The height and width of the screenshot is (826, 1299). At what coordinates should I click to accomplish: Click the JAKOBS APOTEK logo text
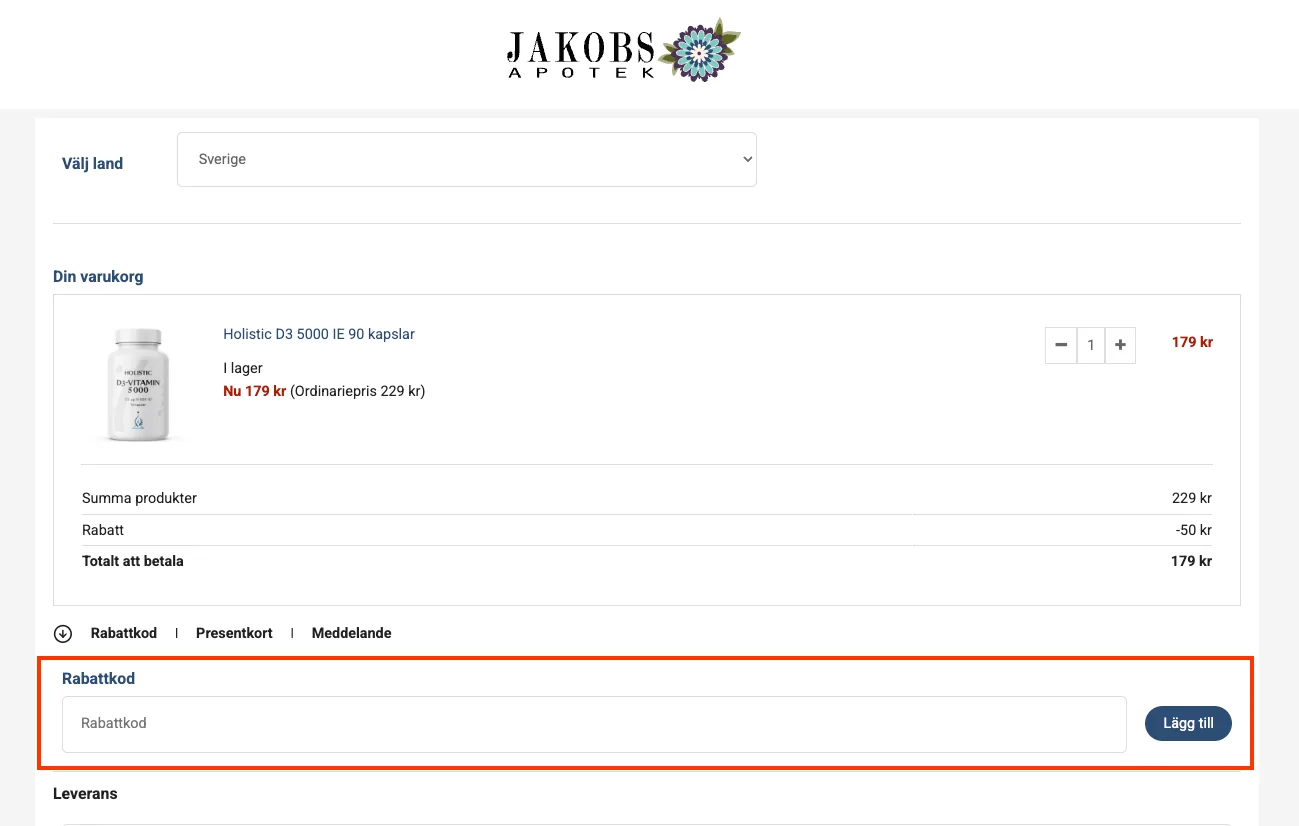[581, 54]
